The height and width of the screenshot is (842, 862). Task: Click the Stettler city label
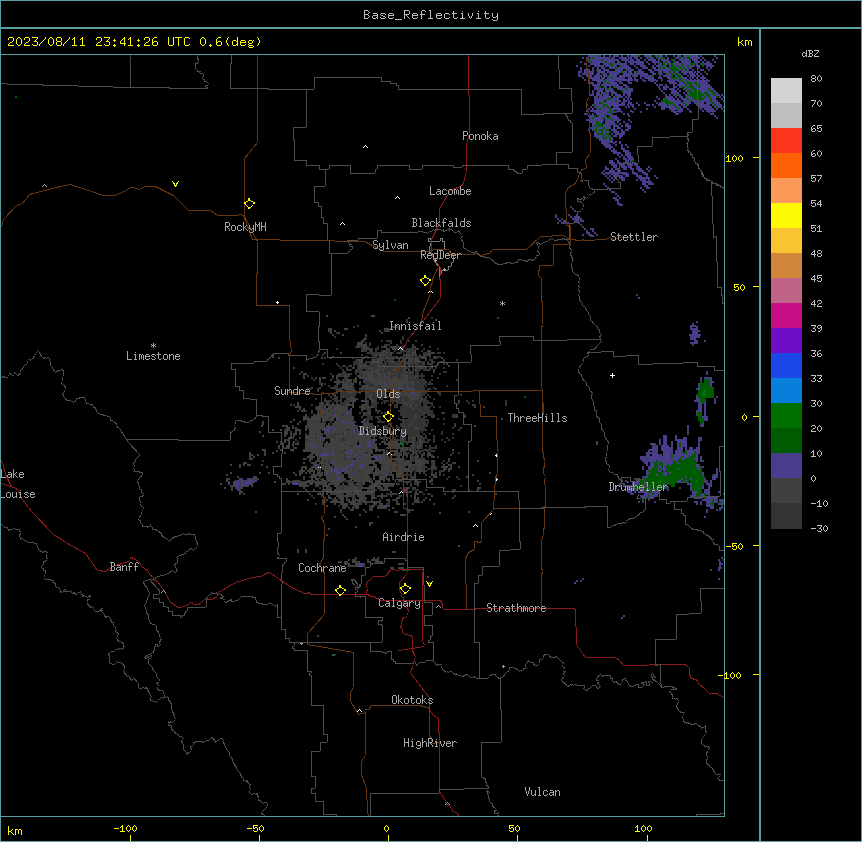pos(634,237)
